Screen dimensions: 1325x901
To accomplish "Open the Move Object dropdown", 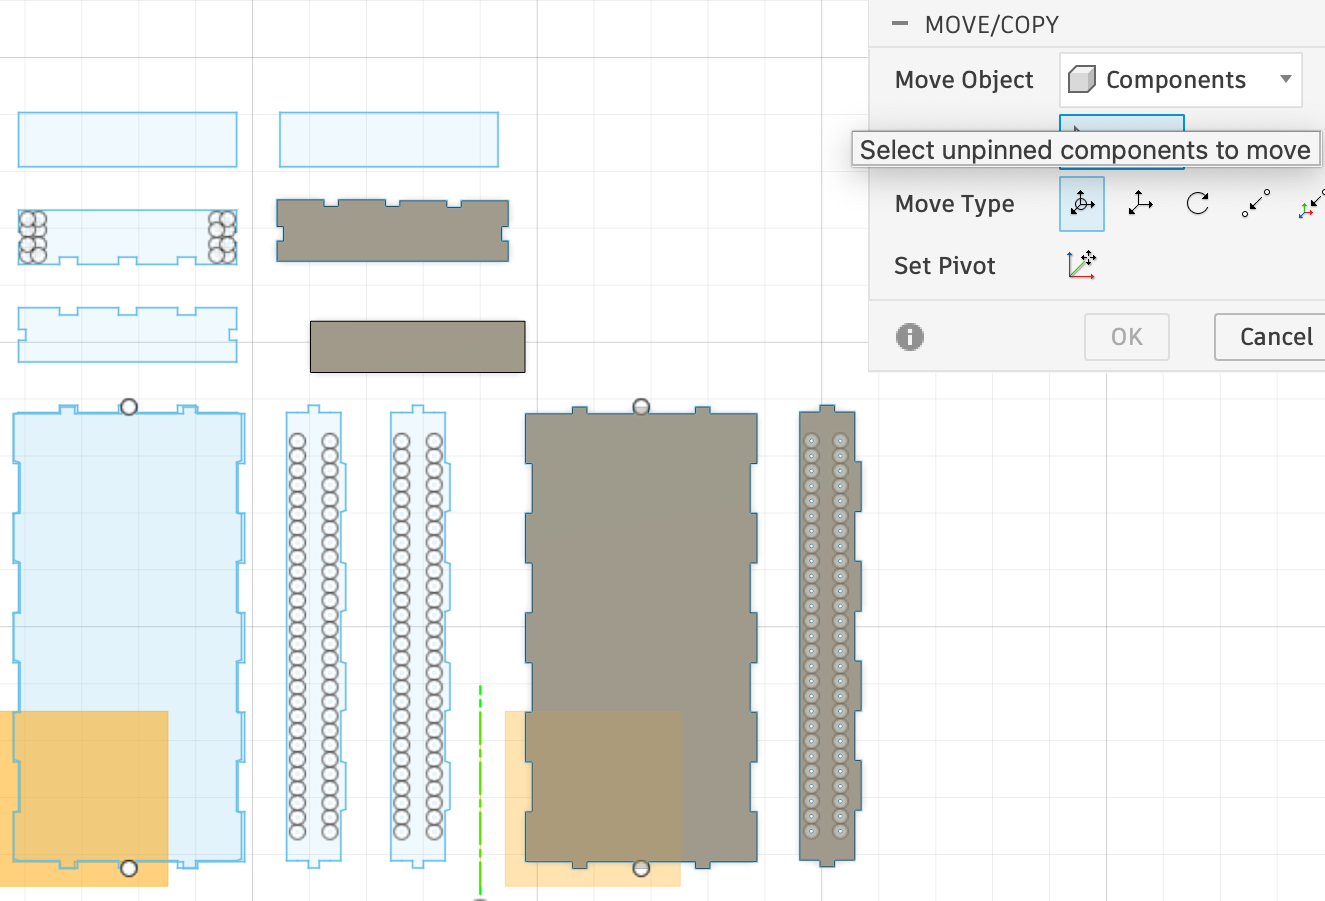I will 1180,79.
